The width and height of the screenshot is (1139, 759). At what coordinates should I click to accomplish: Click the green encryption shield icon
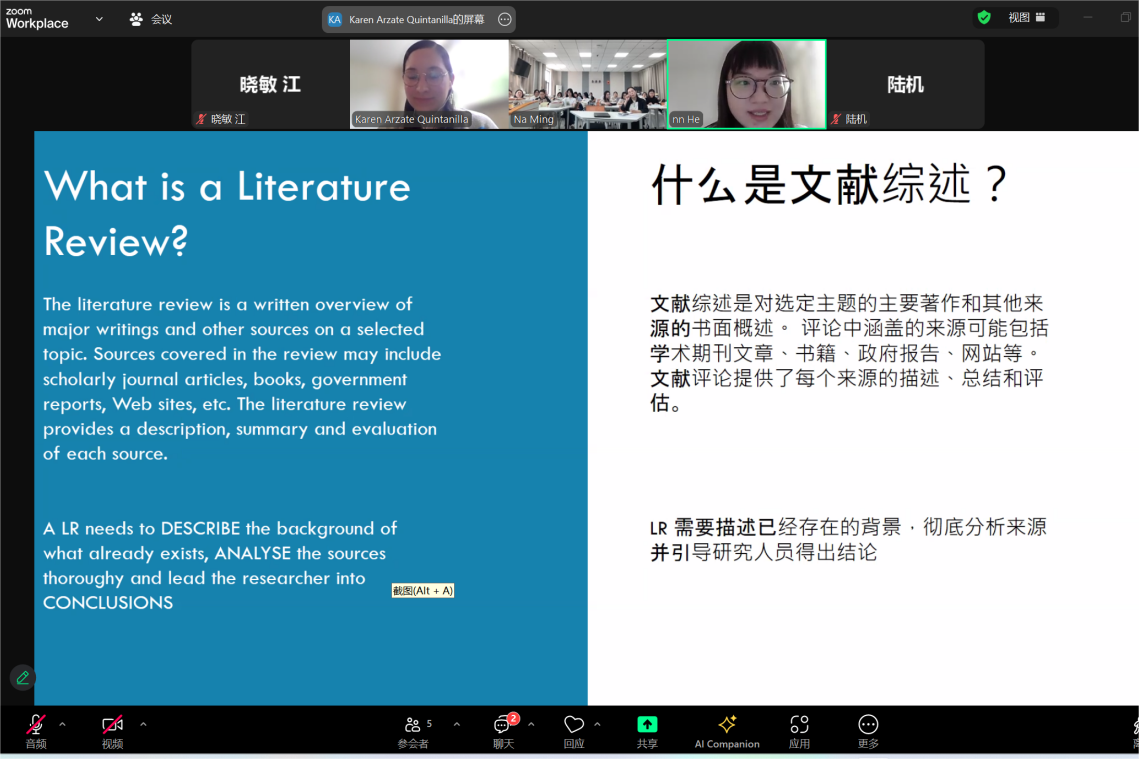[x=984, y=18]
